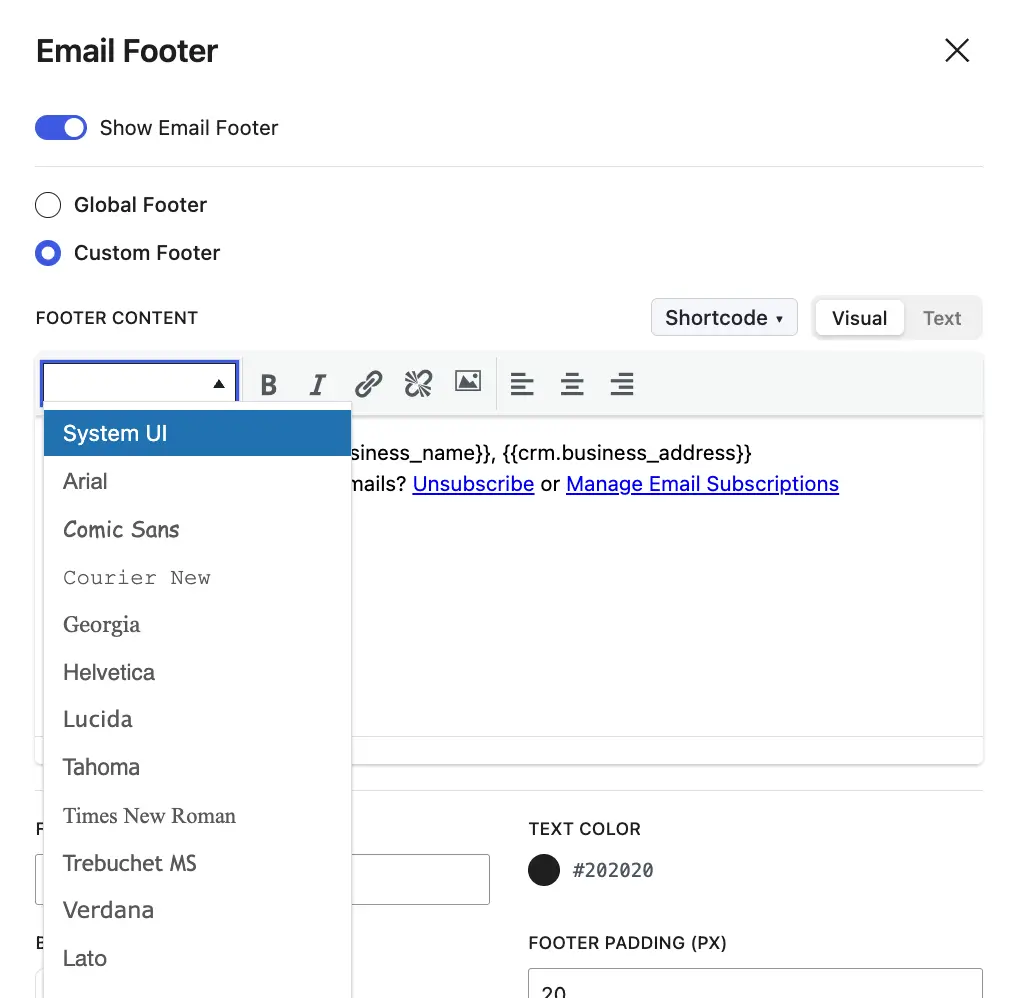Choose Tahoma from the font list
Screen dimensions: 1016x998
point(198,767)
